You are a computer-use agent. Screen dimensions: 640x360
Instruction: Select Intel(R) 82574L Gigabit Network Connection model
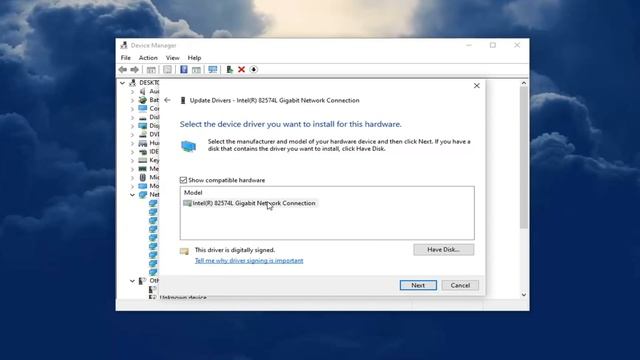(249, 203)
